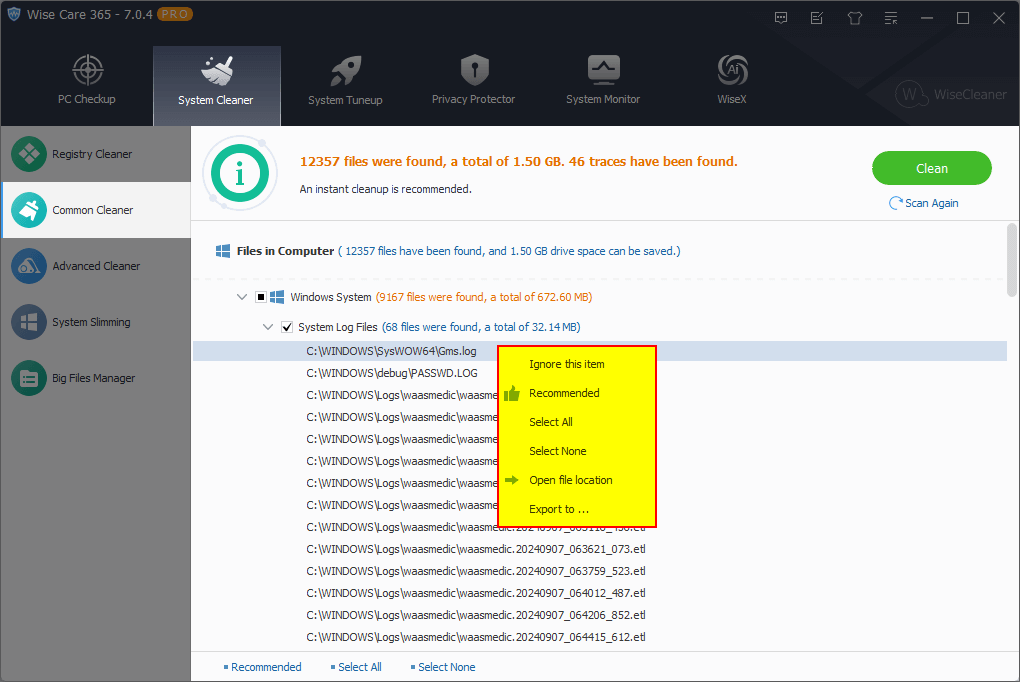Click the vertical scrollbar thumb of results list
Screen dimensions: 1020x682
pyautogui.click(x=1012, y=259)
